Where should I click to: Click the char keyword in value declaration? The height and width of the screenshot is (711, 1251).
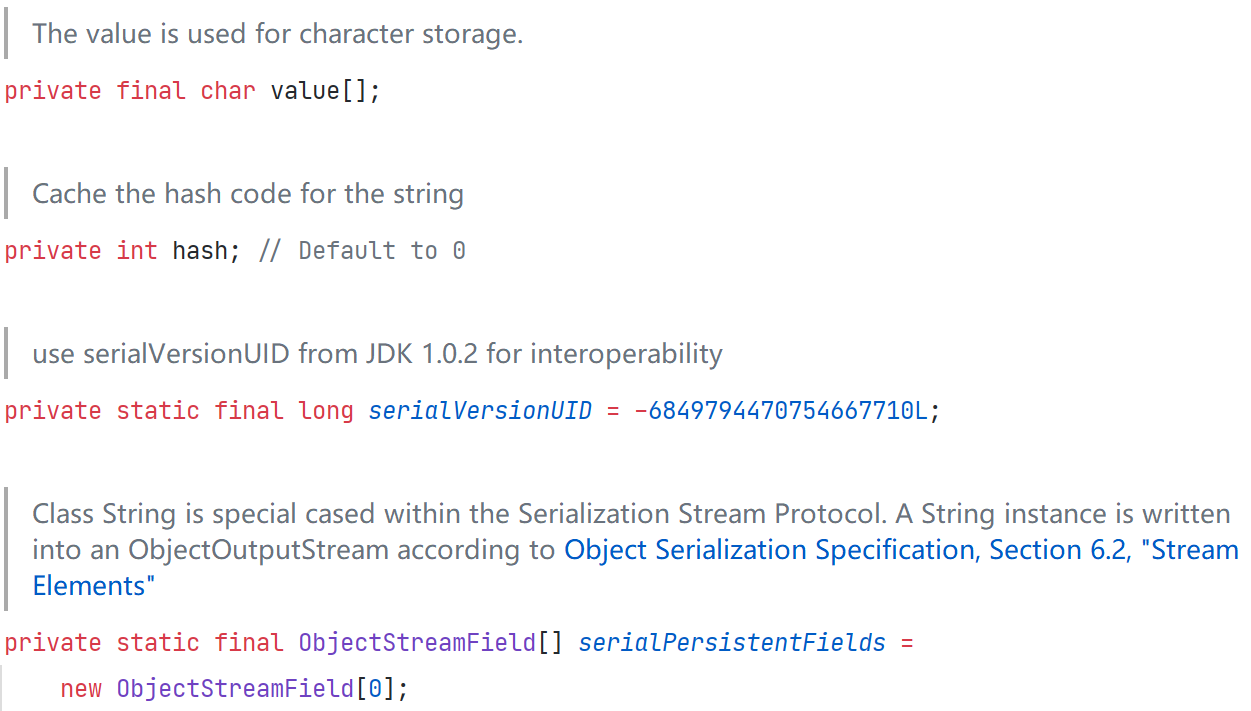pos(228,91)
